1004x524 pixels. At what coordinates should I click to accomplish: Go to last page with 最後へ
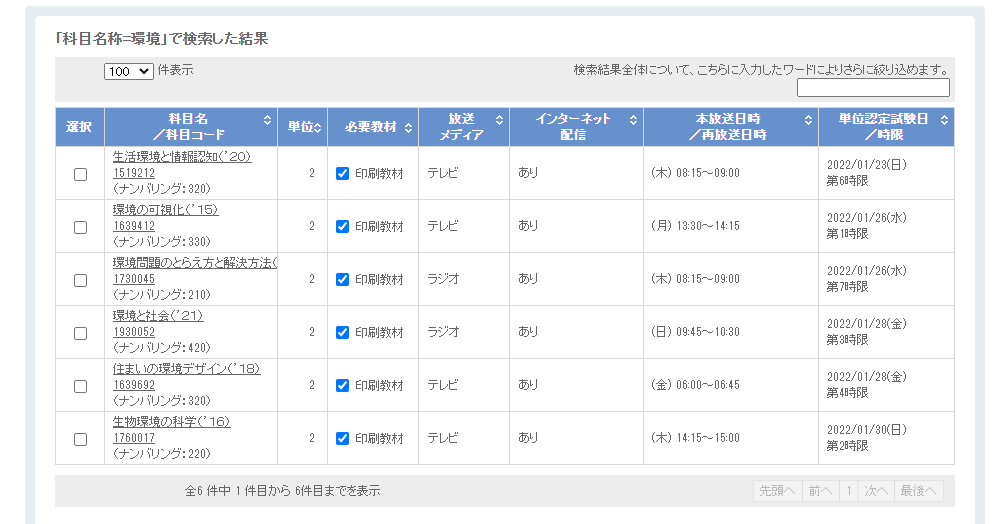(918, 491)
